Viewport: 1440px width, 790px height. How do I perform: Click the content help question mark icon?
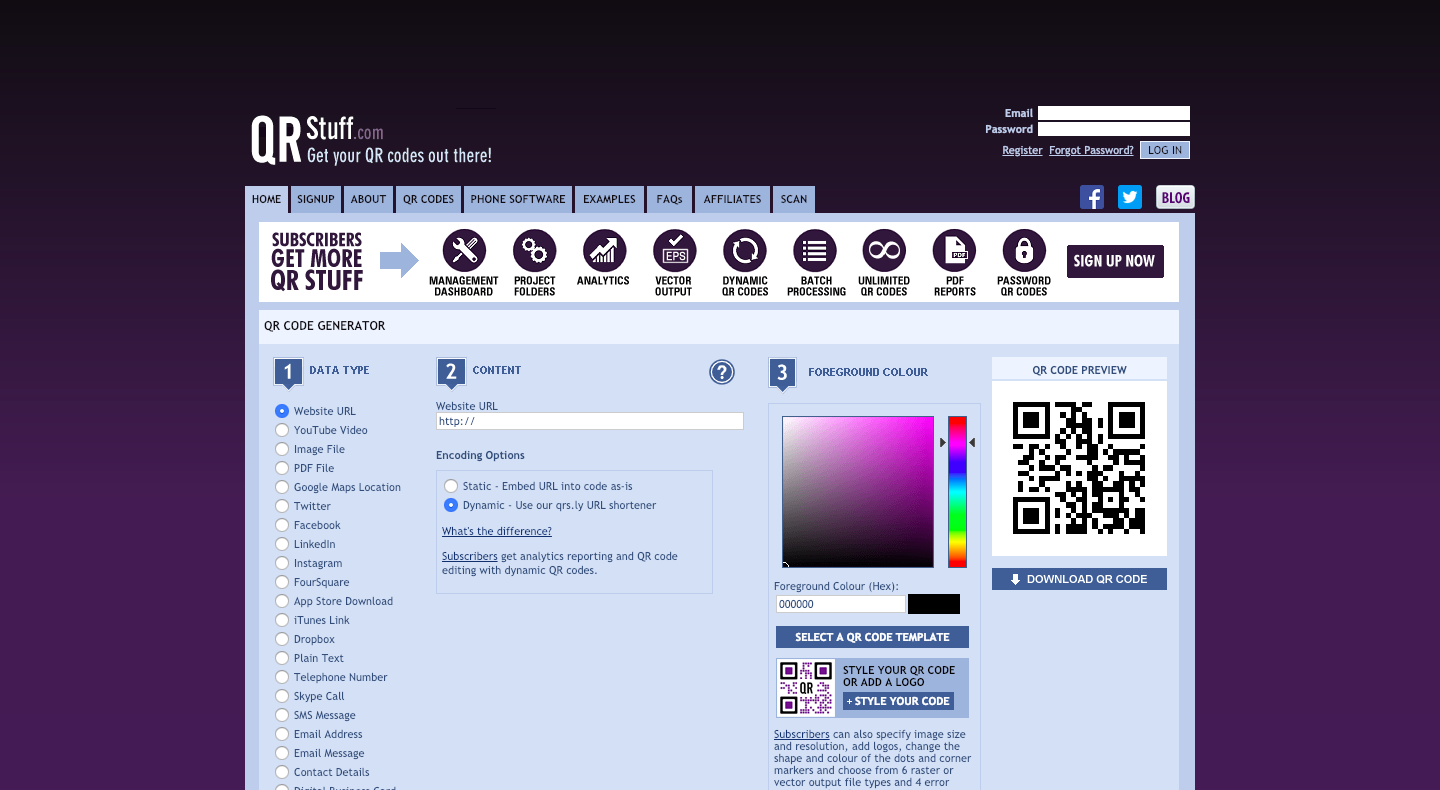722,372
